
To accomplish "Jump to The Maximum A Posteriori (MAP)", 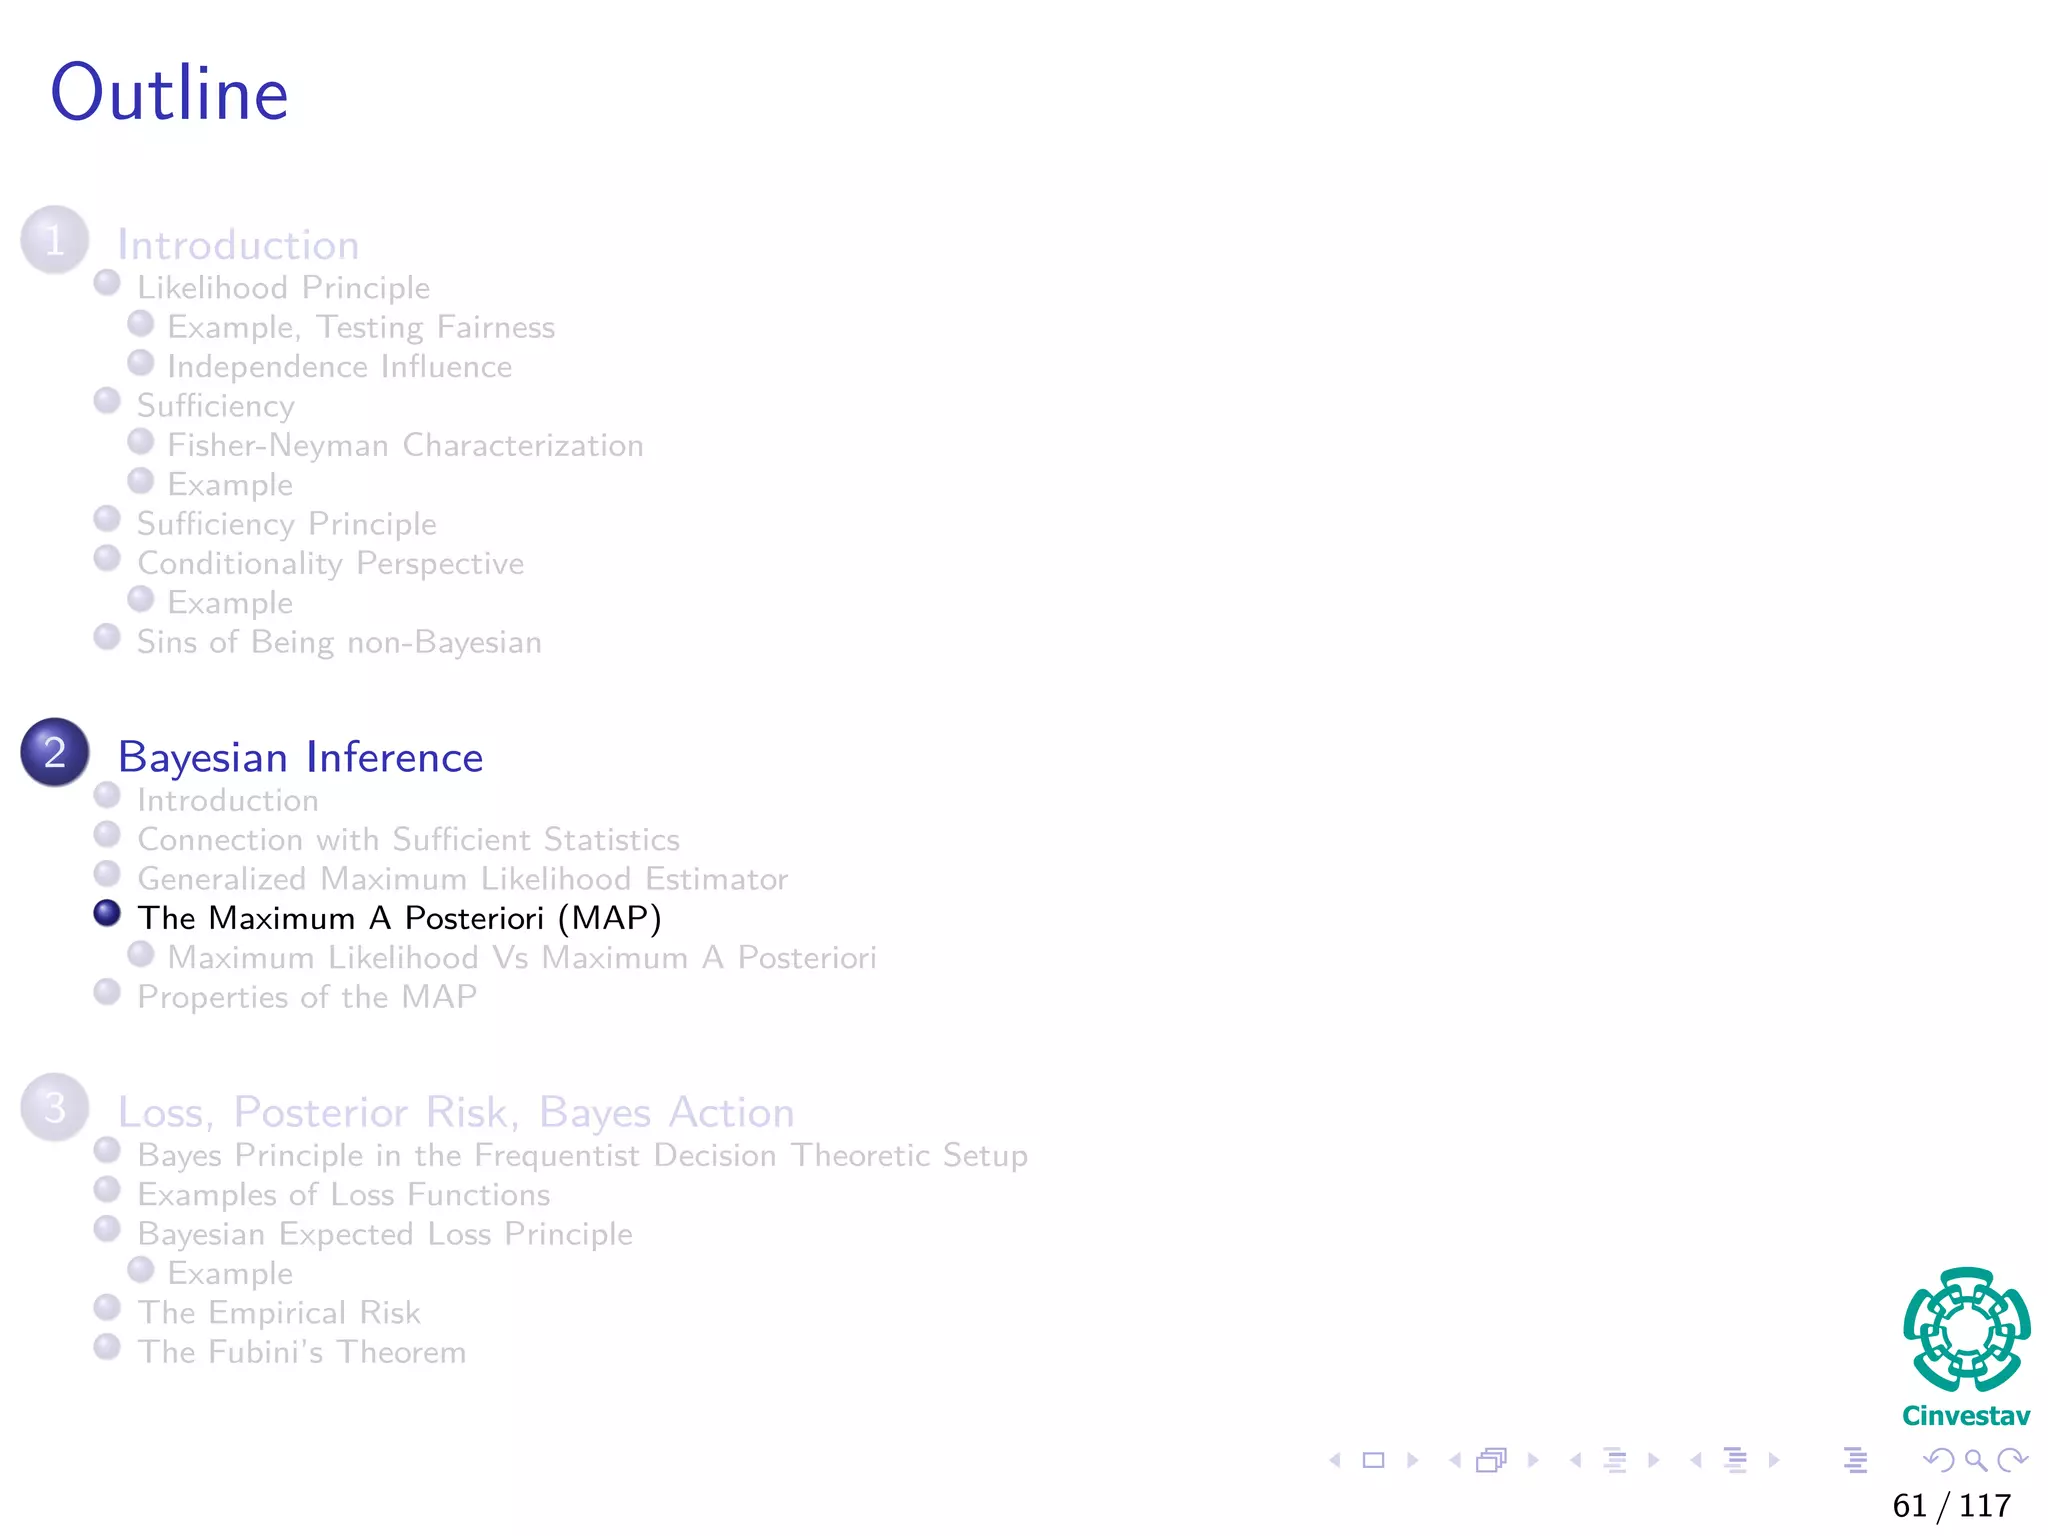I will tap(399, 918).
